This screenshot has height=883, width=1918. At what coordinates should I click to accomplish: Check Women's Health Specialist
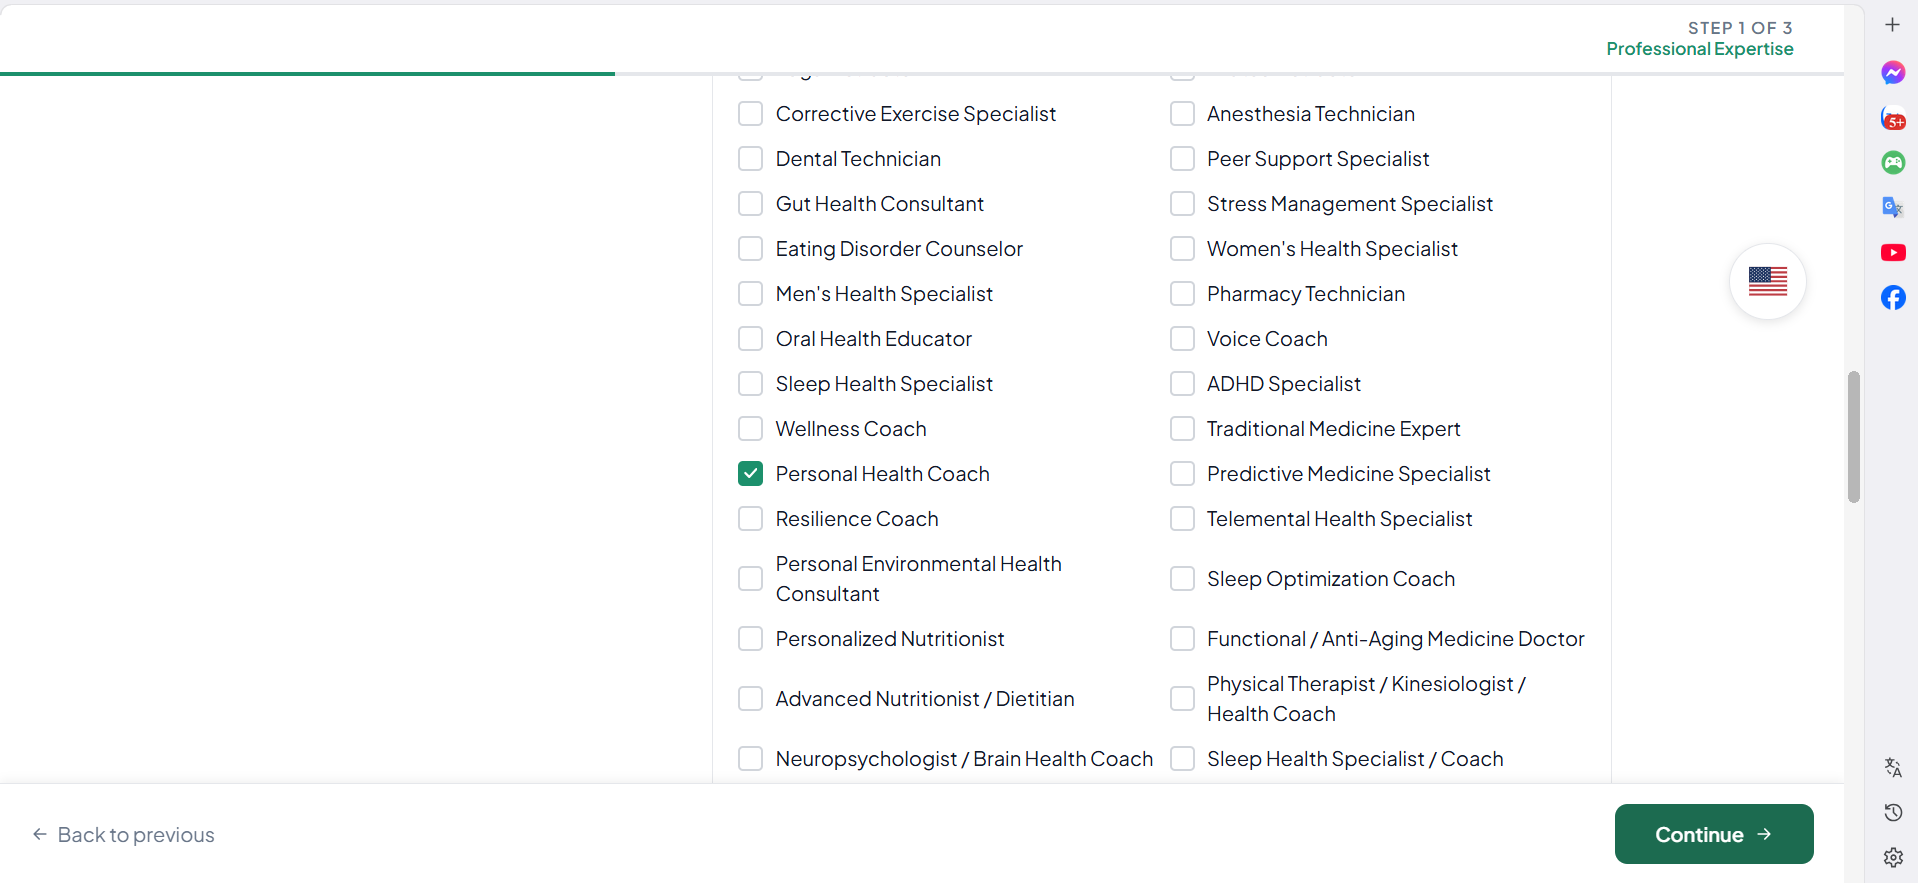pos(1182,248)
